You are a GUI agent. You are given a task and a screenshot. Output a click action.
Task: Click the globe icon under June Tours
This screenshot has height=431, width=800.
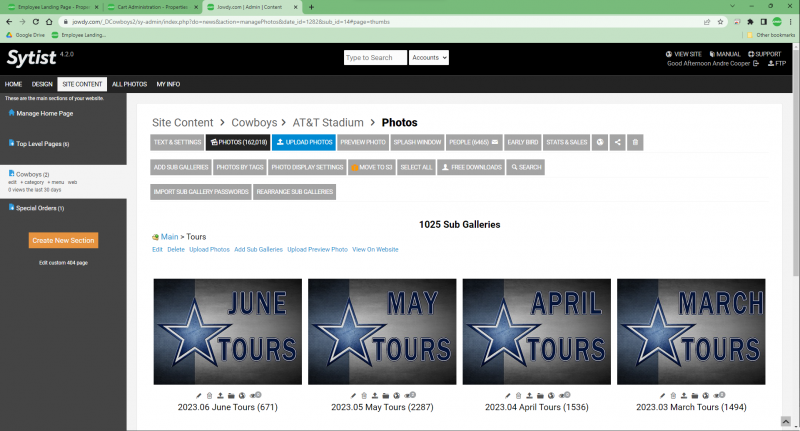coord(242,395)
